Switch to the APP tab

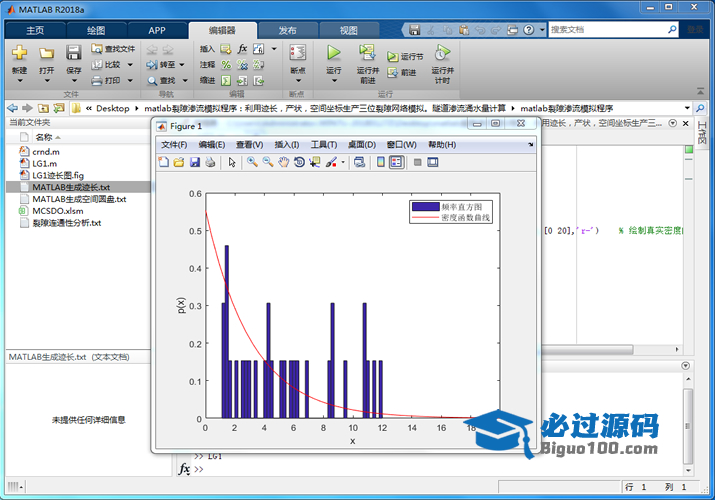coord(157,30)
